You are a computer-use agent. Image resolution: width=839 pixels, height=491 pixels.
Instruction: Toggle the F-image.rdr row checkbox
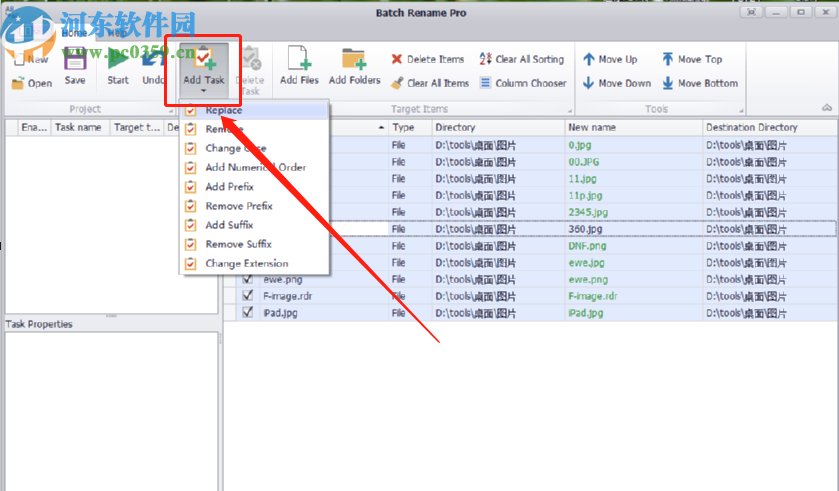coord(247,296)
